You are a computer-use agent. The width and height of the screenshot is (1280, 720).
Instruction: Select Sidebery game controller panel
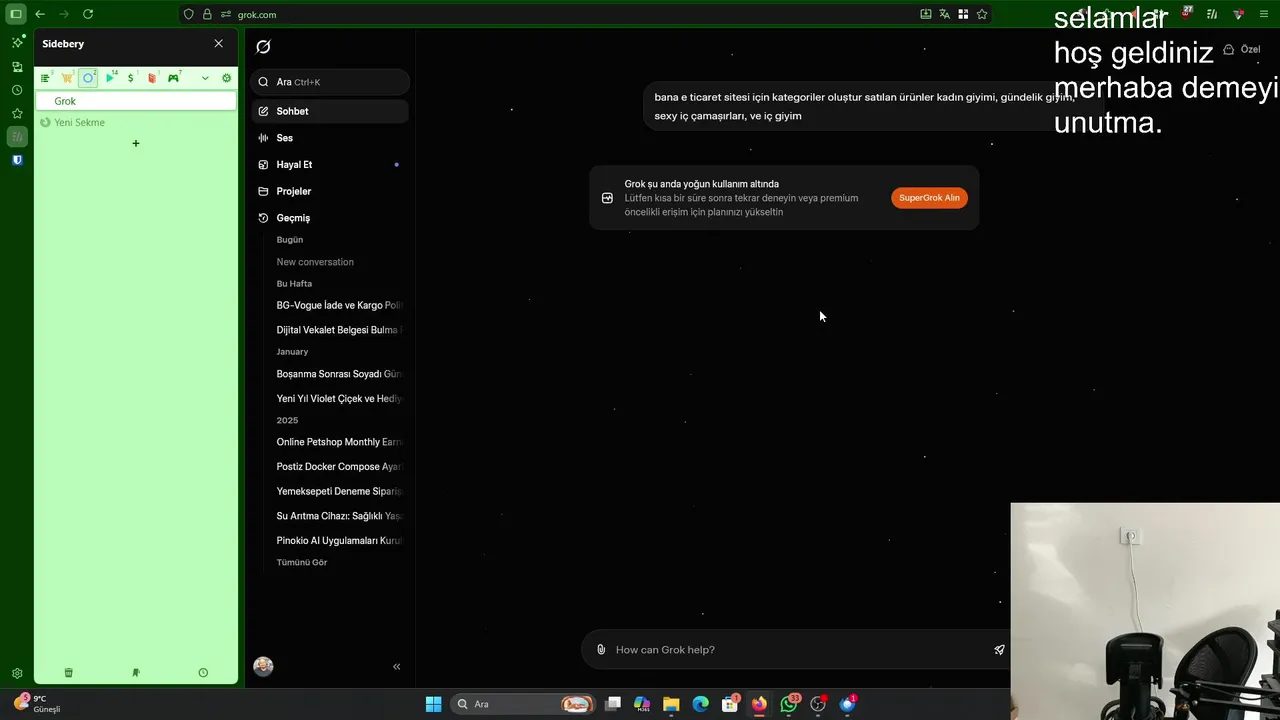pyautogui.click(x=174, y=78)
